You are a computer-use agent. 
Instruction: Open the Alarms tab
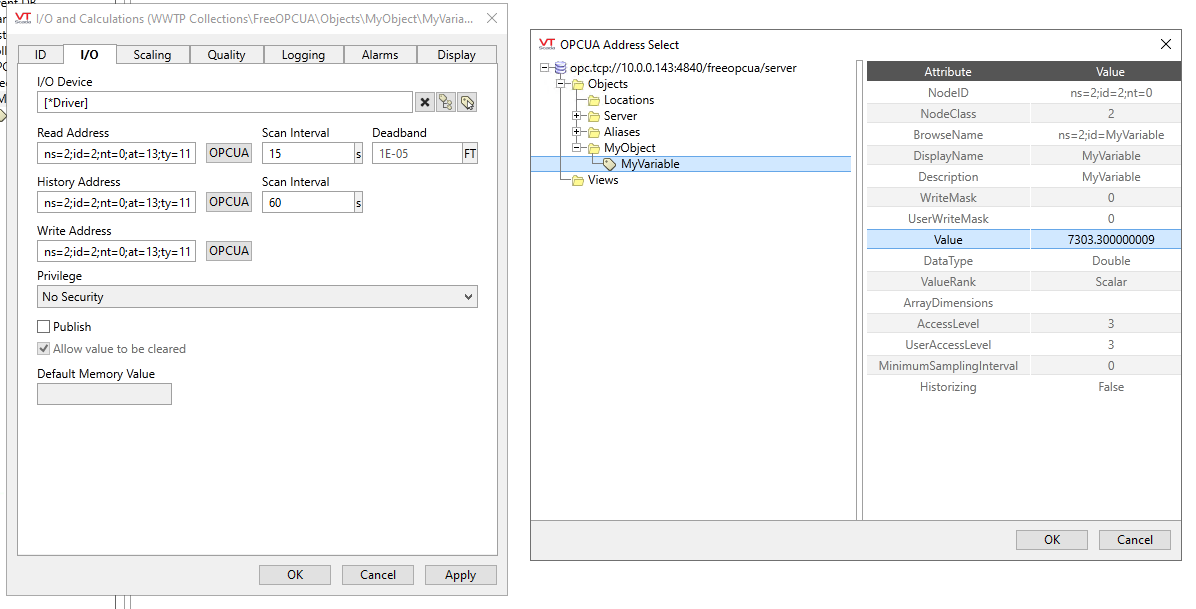click(x=380, y=55)
